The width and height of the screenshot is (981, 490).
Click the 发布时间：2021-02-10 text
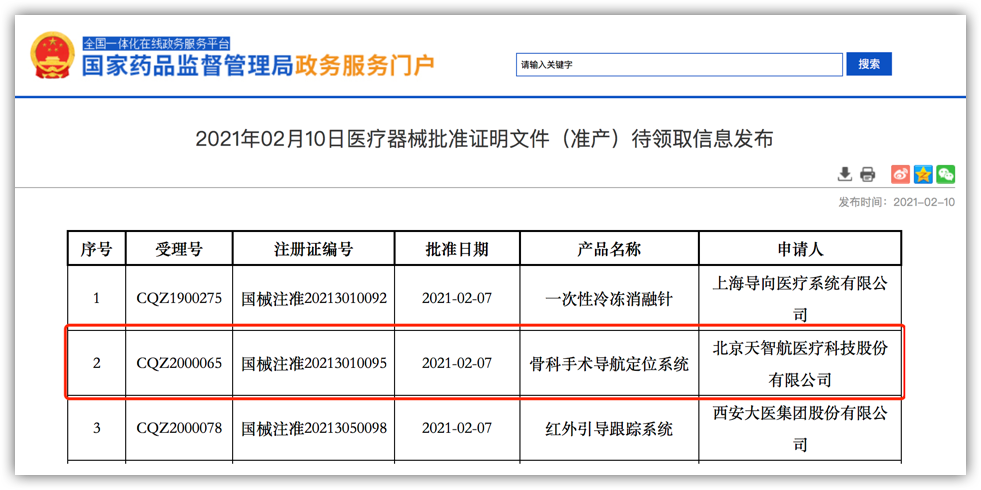[897, 203]
